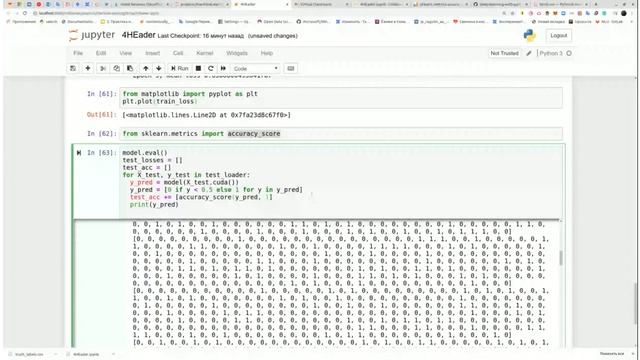Move selected cell down arrow
The width and height of the screenshot is (640, 360).
tap(159, 69)
